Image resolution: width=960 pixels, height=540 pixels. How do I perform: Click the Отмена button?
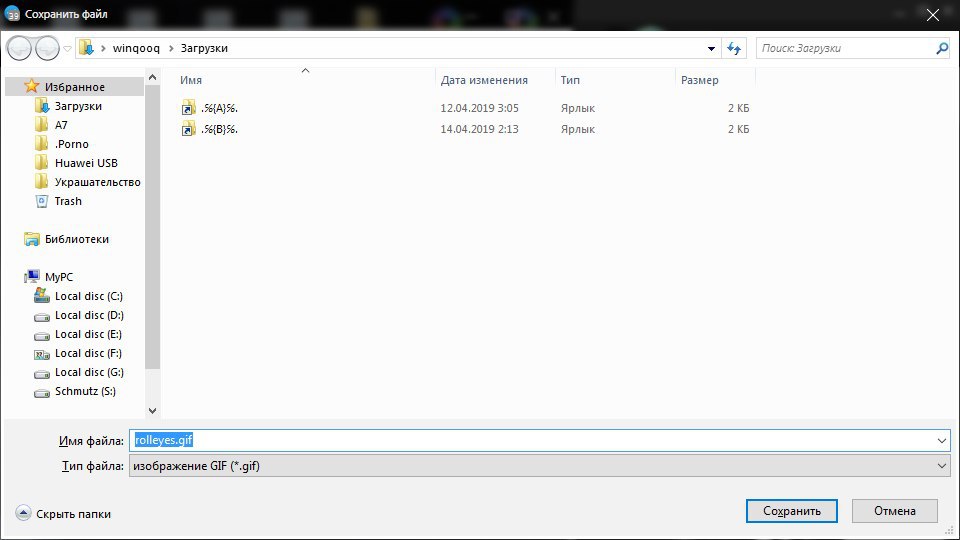coord(894,511)
